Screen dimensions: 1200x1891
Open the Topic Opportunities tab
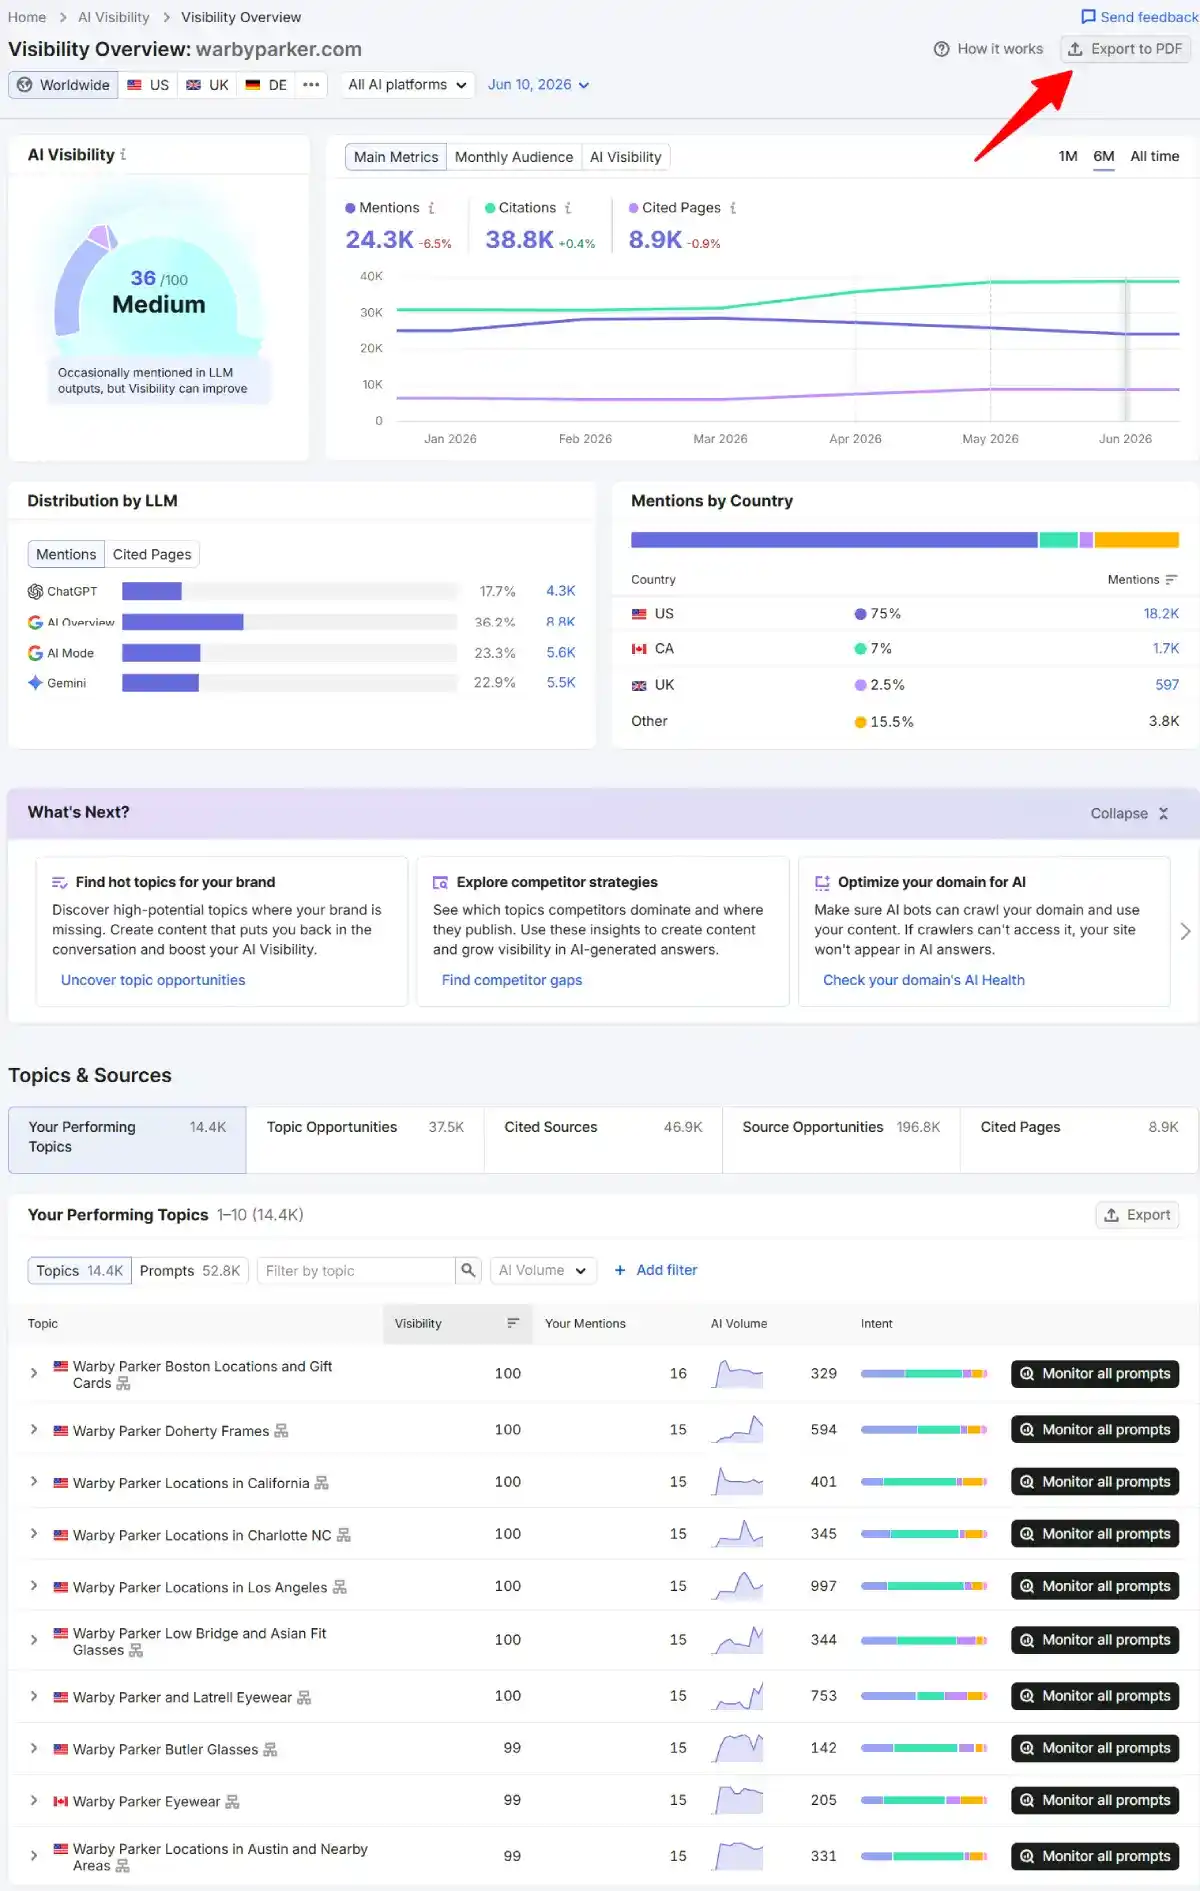[x=365, y=1139]
